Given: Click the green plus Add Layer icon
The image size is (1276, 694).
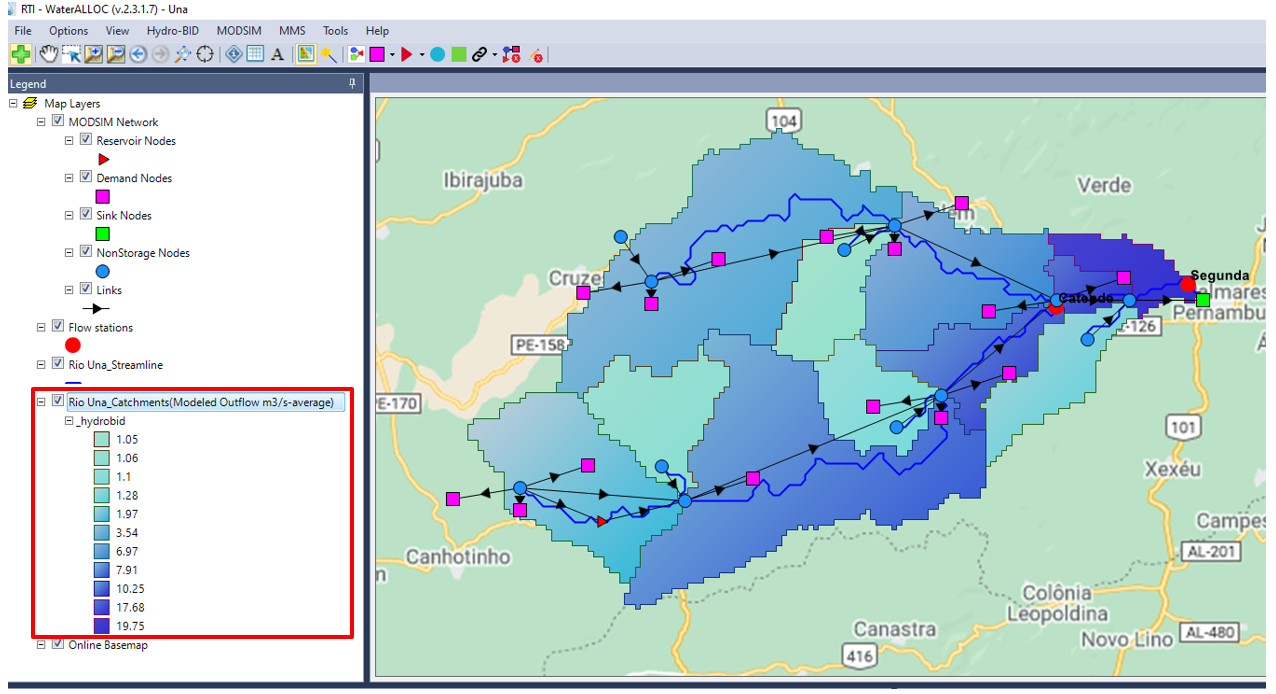Looking at the screenshot, I should pyautogui.click(x=20, y=54).
